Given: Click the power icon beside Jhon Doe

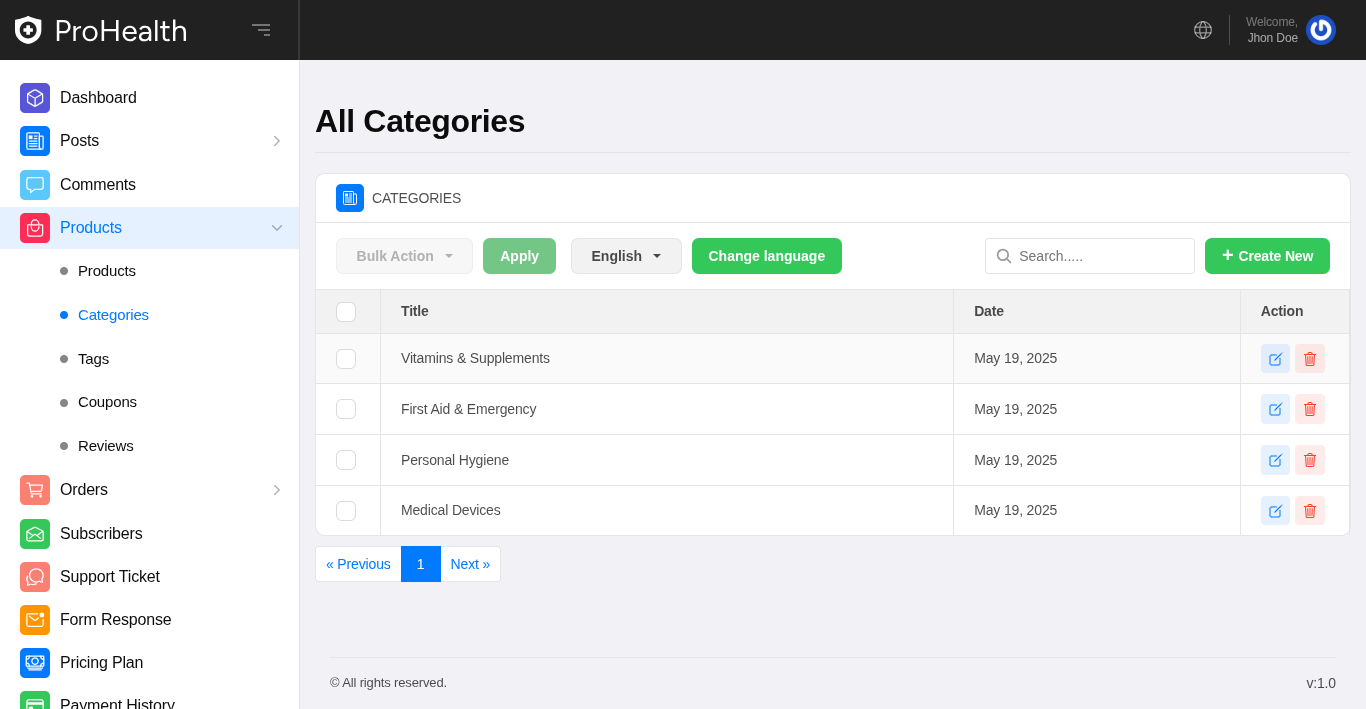Looking at the screenshot, I should (1320, 30).
